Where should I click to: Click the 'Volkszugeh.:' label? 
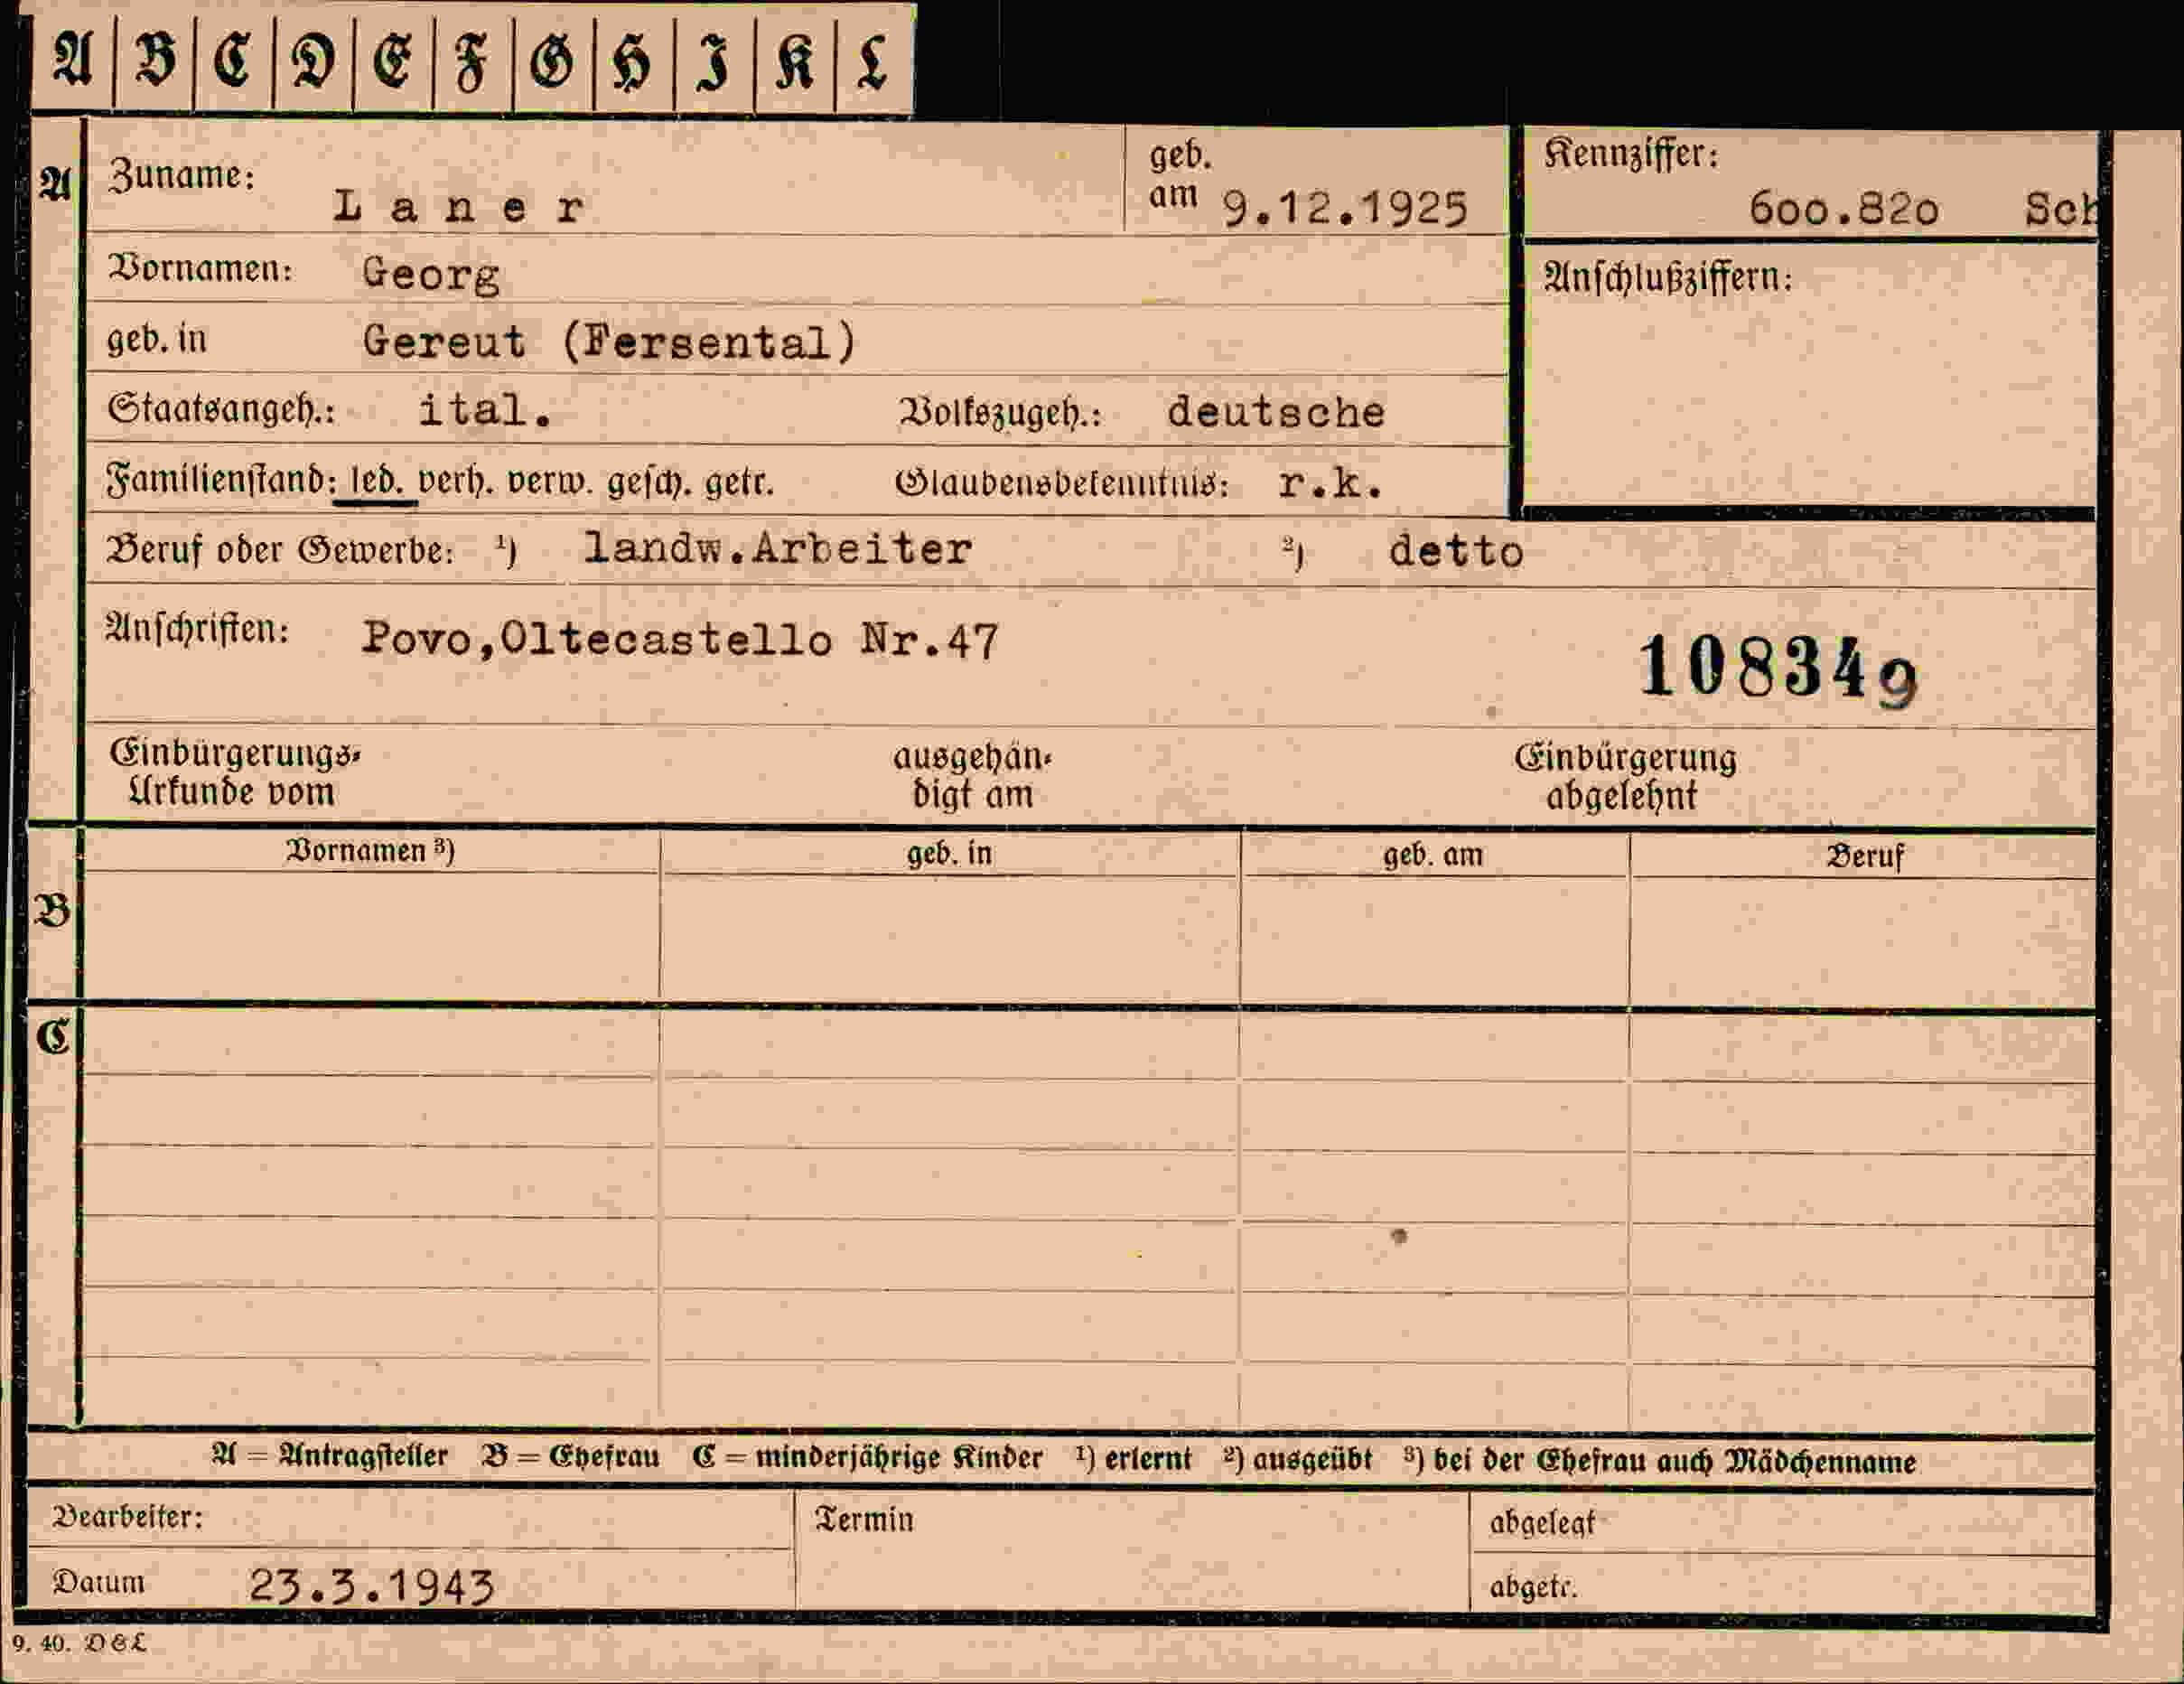1000,412
